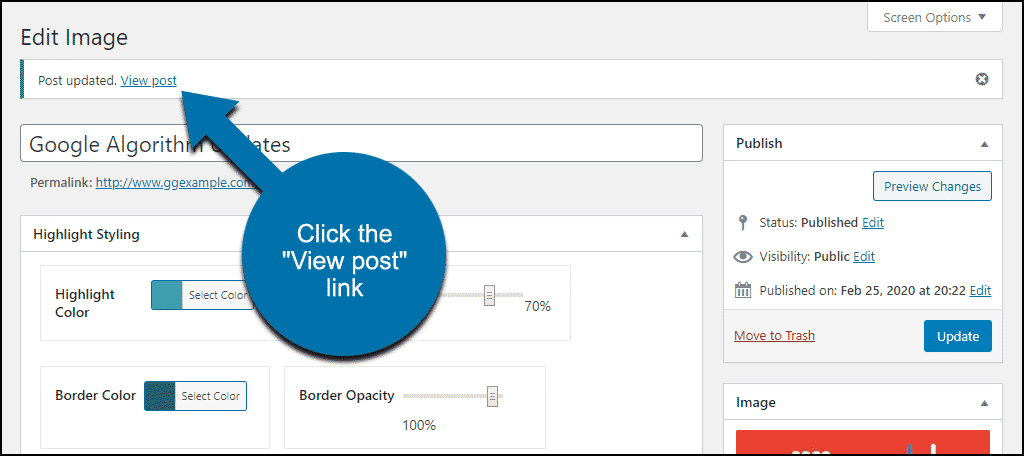Click the 70% highlight opacity slider handle
The height and width of the screenshot is (456, 1024).
coord(489,295)
